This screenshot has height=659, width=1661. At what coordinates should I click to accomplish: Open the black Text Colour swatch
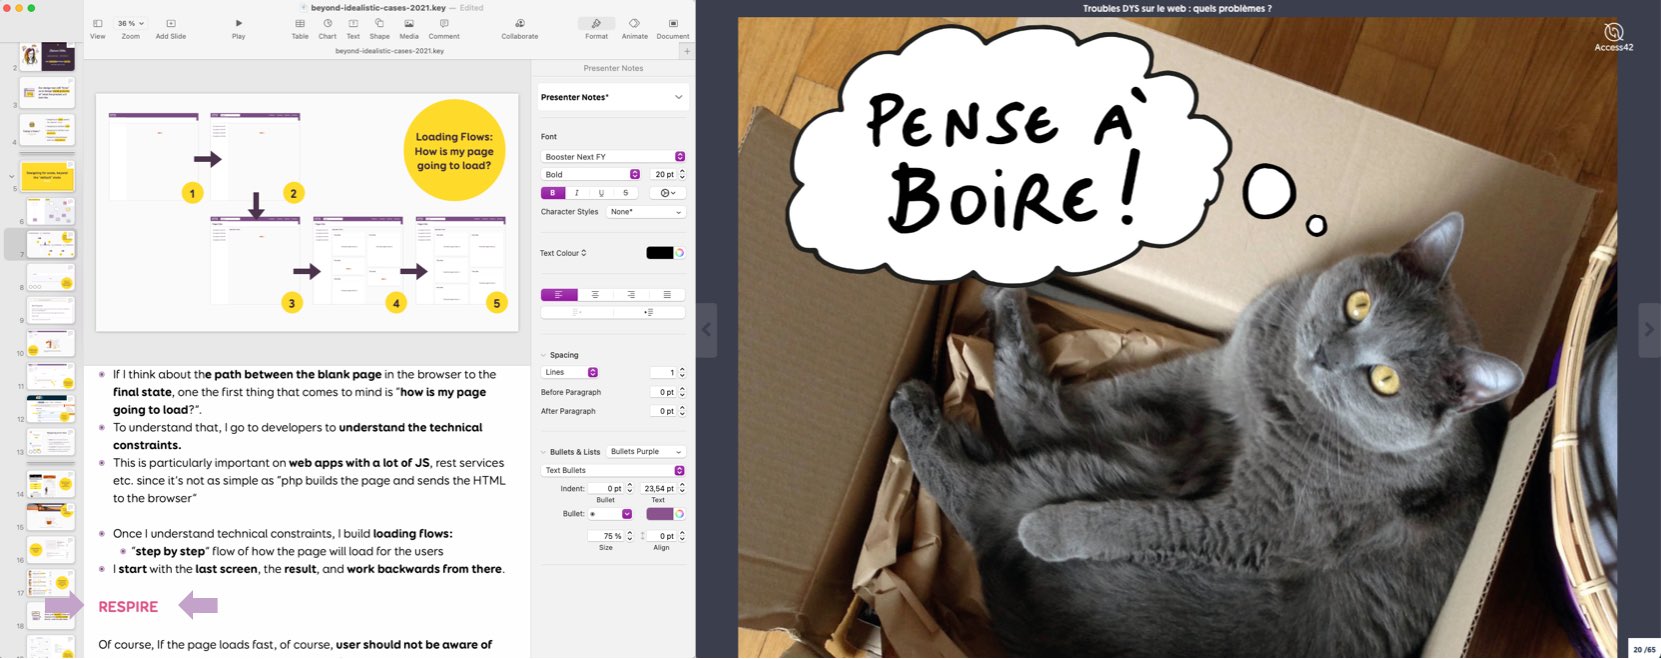pos(659,253)
